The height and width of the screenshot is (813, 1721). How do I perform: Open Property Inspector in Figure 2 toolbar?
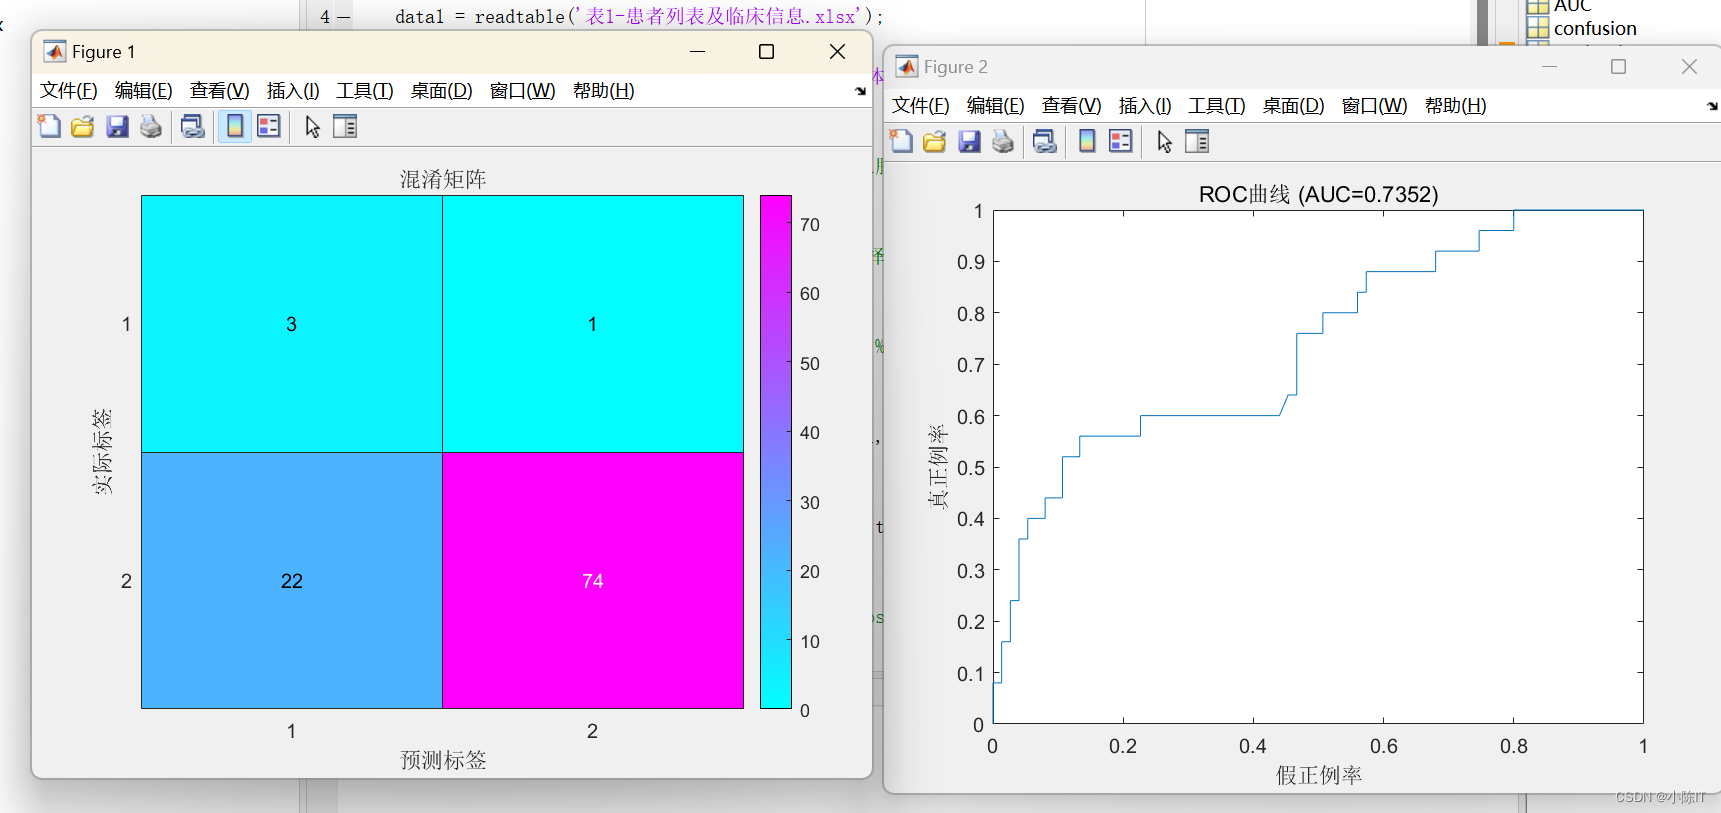pos(1197,141)
